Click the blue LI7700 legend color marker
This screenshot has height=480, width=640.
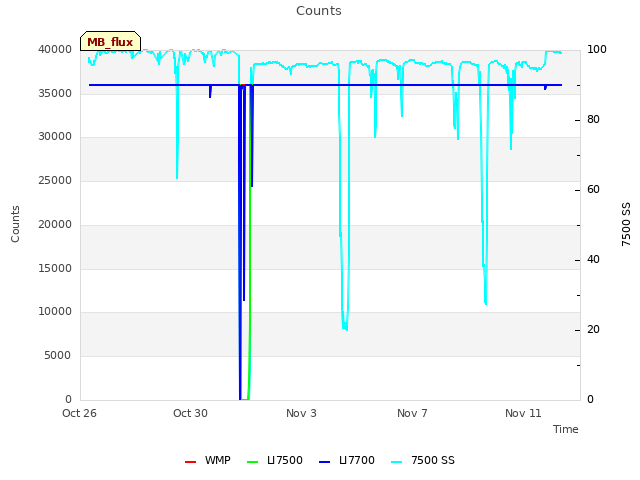pyautogui.click(x=324, y=462)
